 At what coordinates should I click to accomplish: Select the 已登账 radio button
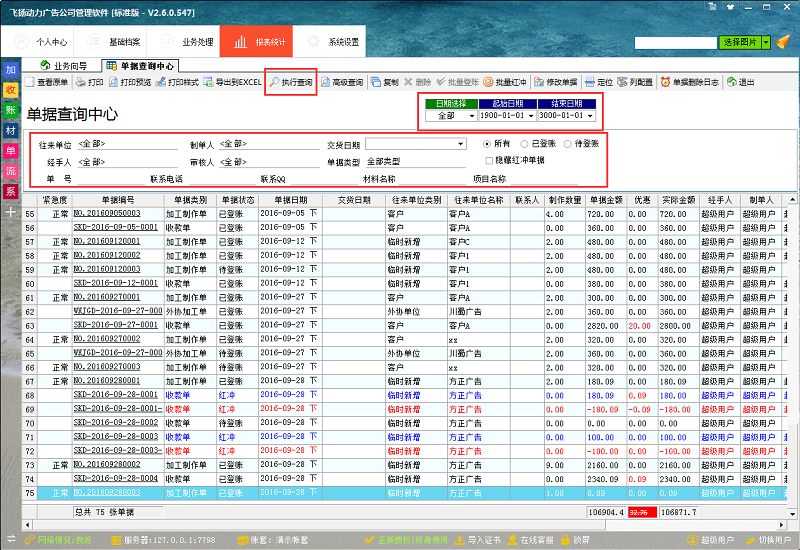coord(522,144)
